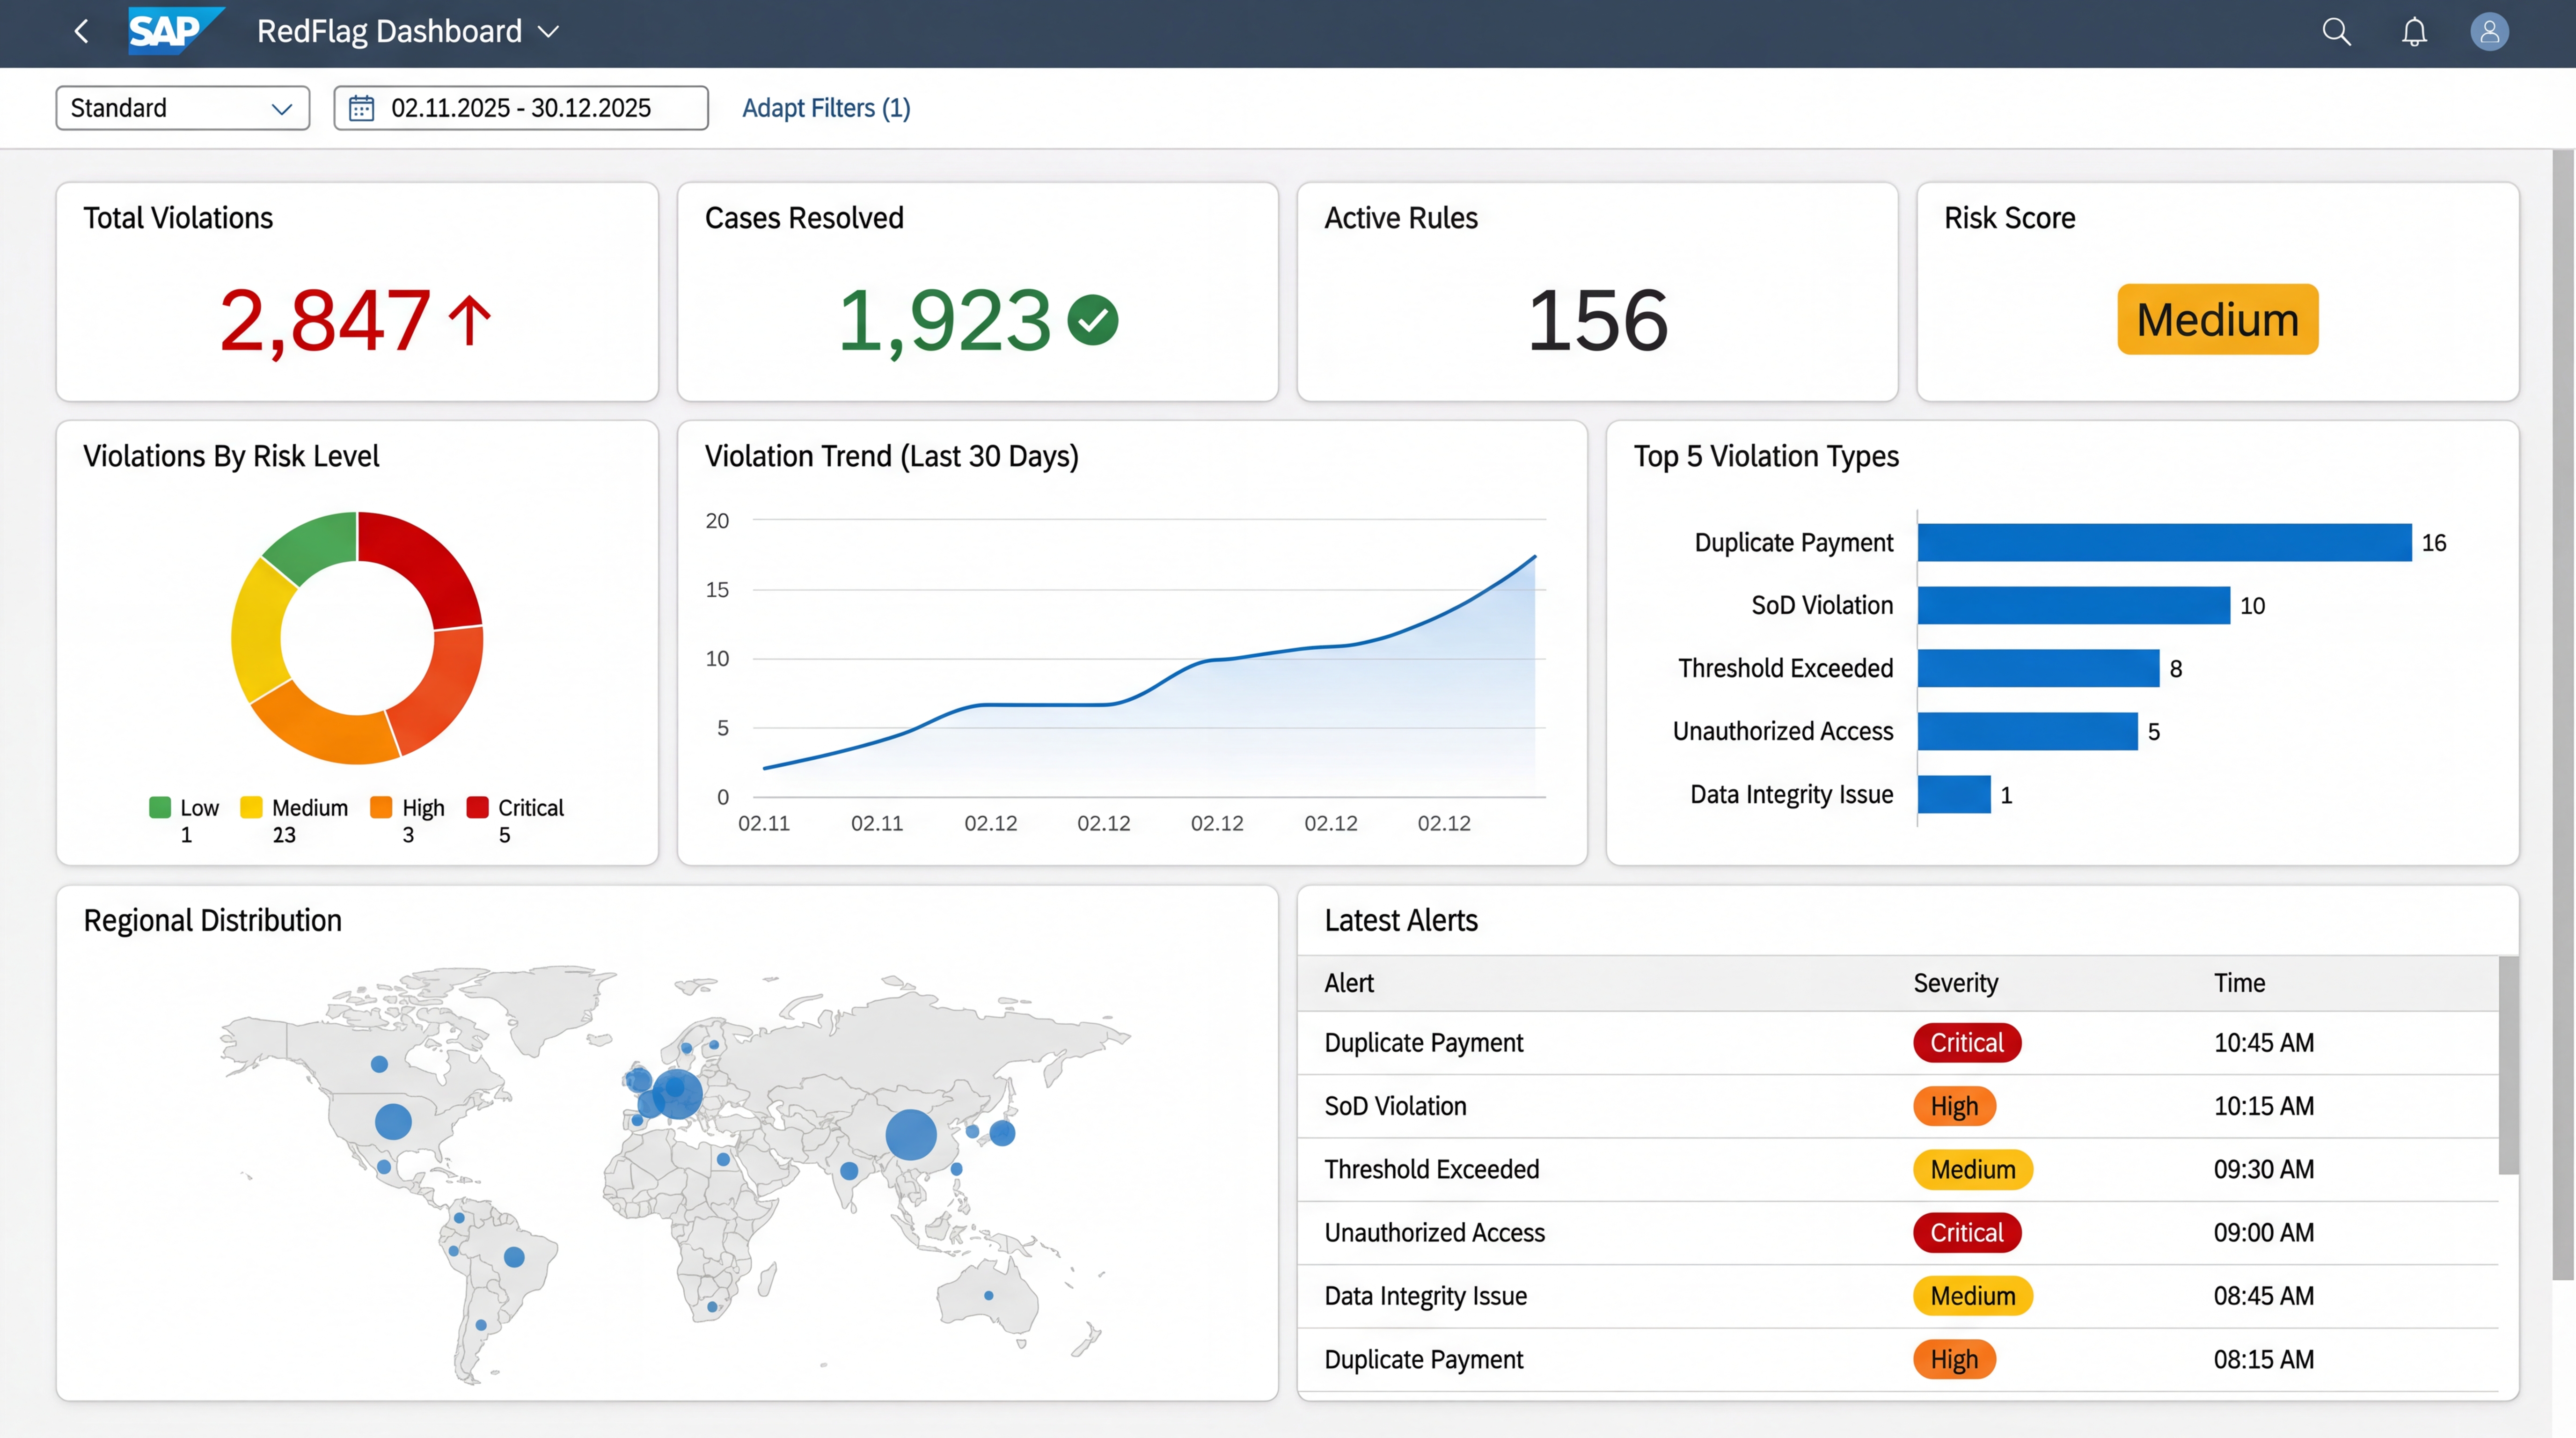Open the search icon in the header
This screenshot has width=2576, height=1438.
tap(2337, 31)
